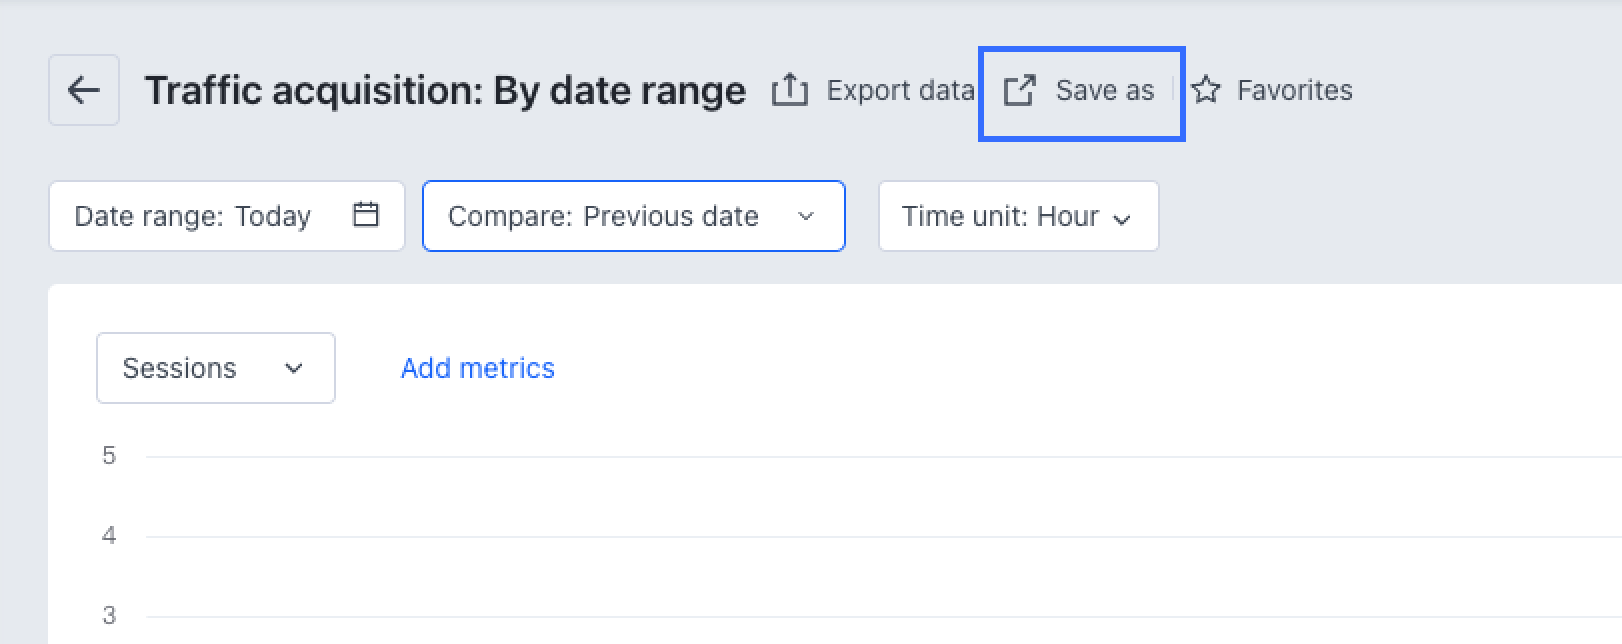The width and height of the screenshot is (1622, 644).
Task: Open the calendar icon in Date range
Action: pos(366,215)
